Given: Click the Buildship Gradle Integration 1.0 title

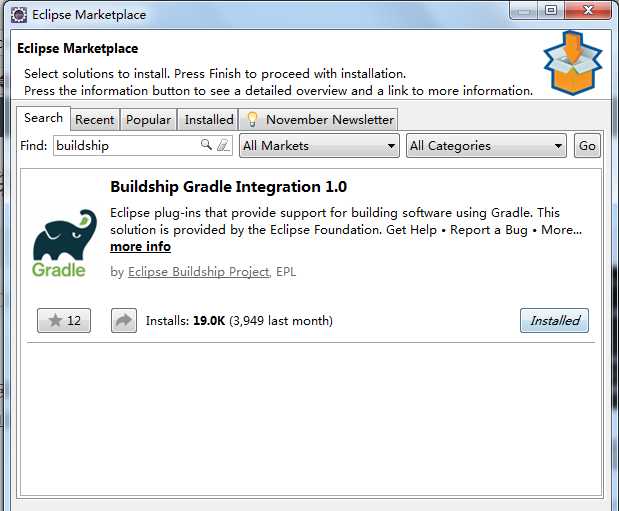Looking at the screenshot, I should click(x=229, y=186).
